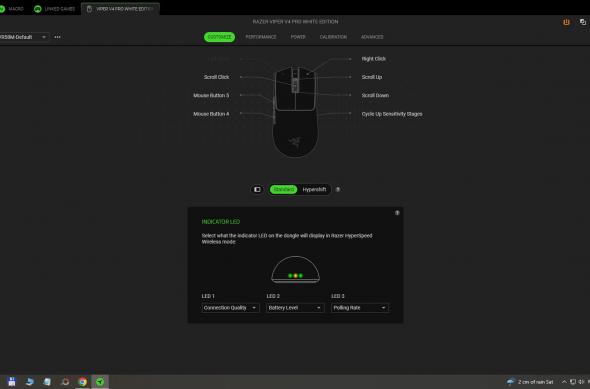This screenshot has height=389, width=590.
Task: Open the weather widget showing rain Sat
Action: [531, 382]
